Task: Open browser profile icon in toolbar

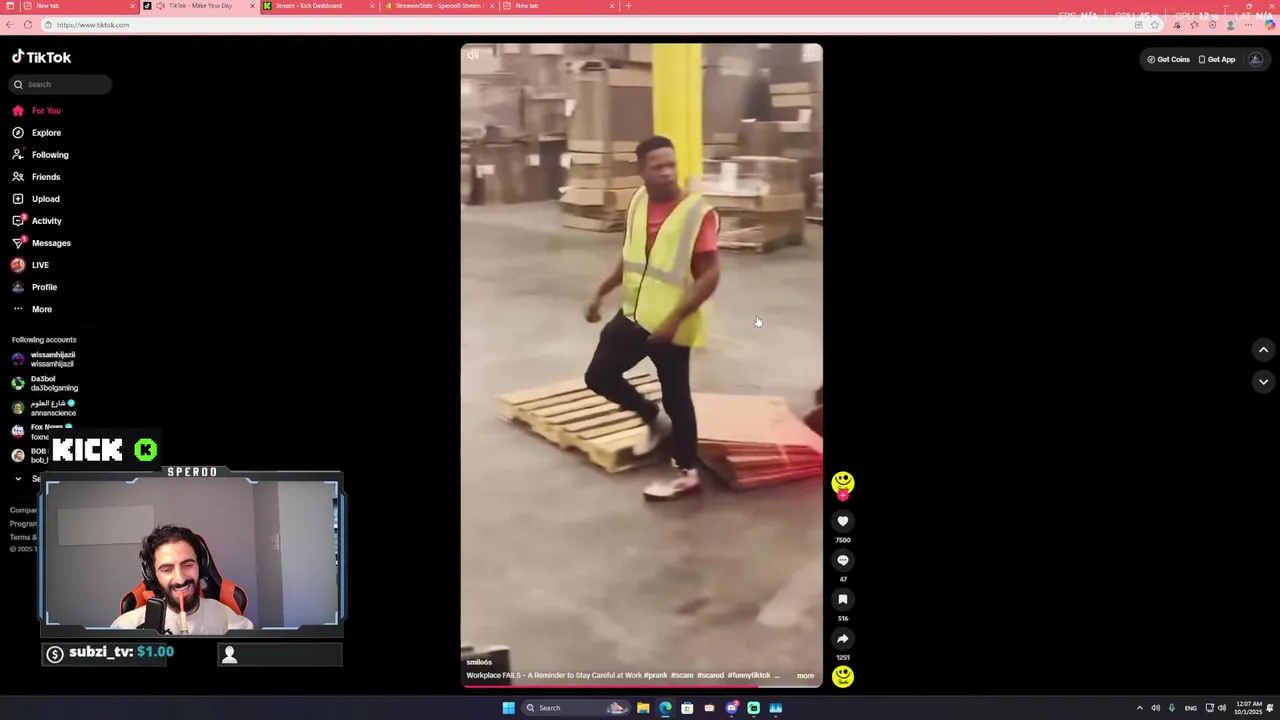Action: (x=1230, y=25)
